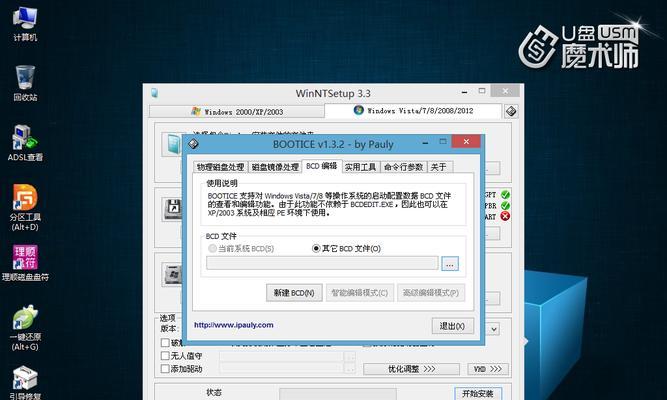Screen dimensions: 667x400
Task: Click the install drive icon in WinNTSetup
Action: (172, 274)
